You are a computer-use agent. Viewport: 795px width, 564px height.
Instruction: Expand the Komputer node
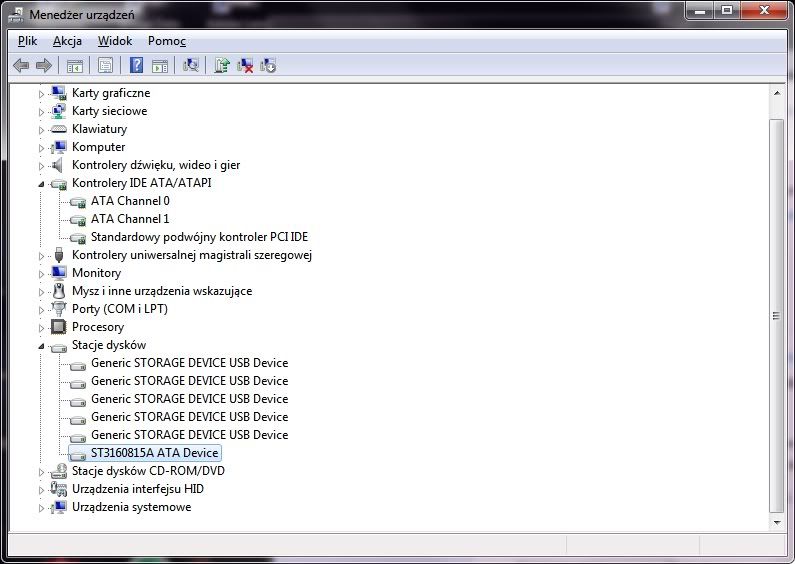click(x=42, y=148)
